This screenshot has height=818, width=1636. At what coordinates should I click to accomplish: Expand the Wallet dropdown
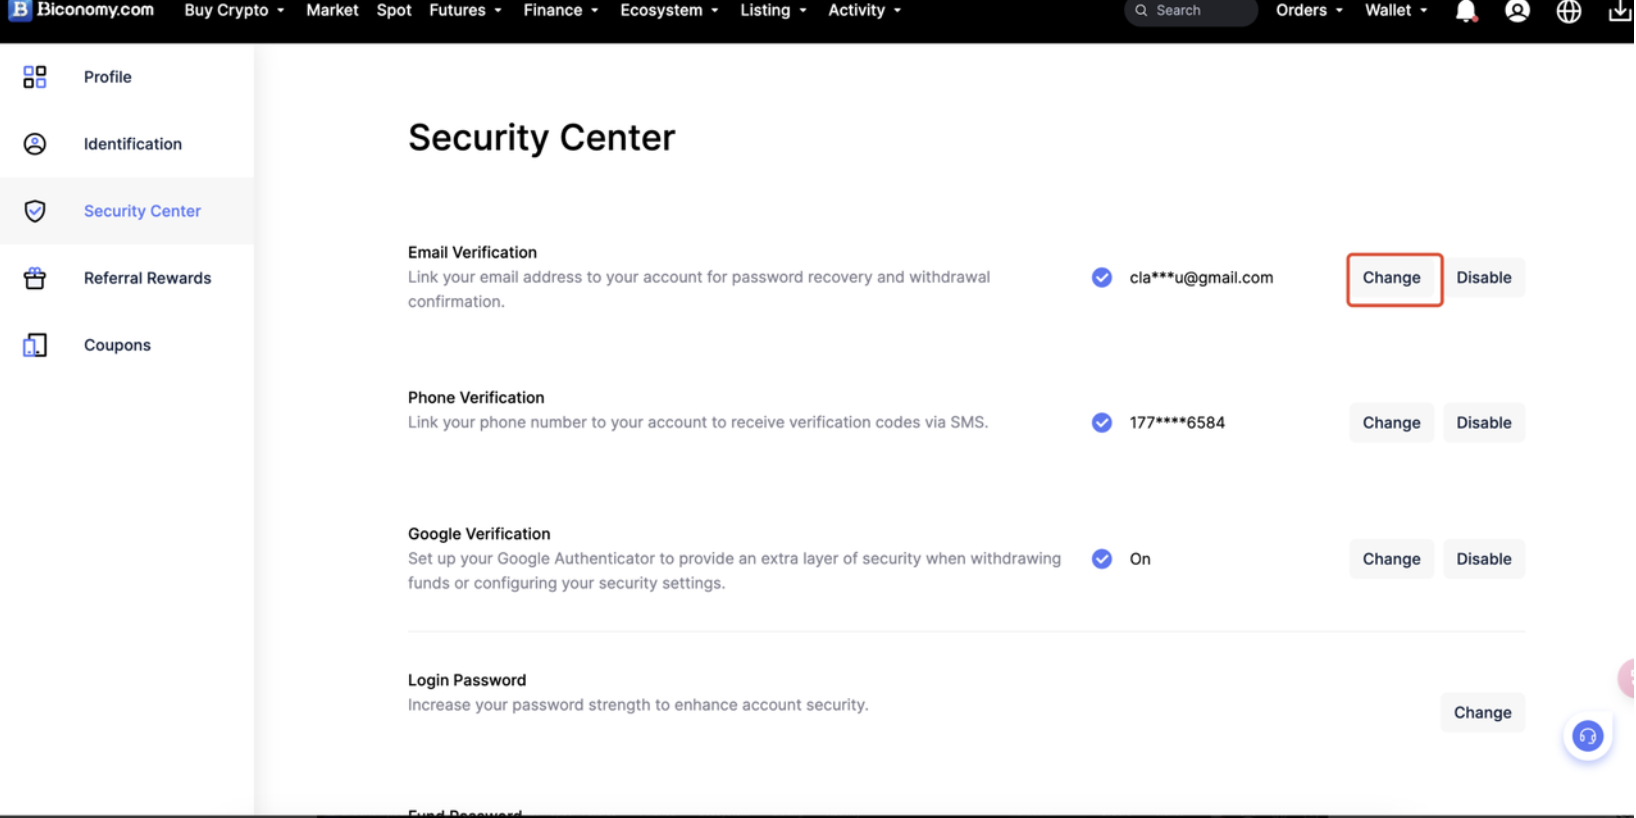pyautogui.click(x=1396, y=10)
